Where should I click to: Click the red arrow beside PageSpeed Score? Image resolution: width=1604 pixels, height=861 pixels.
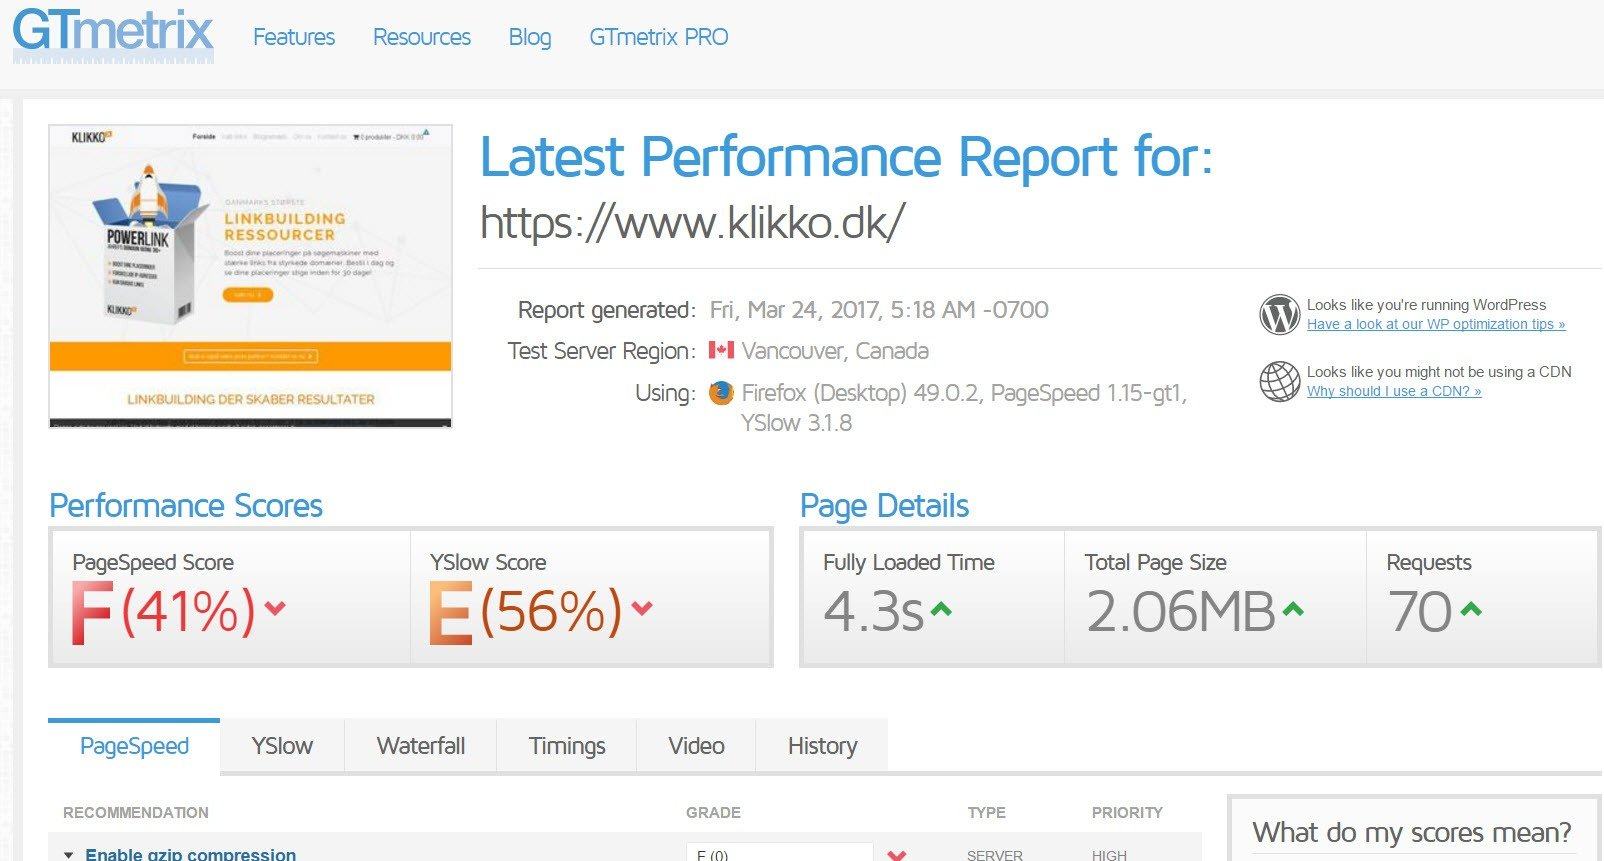point(275,607)
